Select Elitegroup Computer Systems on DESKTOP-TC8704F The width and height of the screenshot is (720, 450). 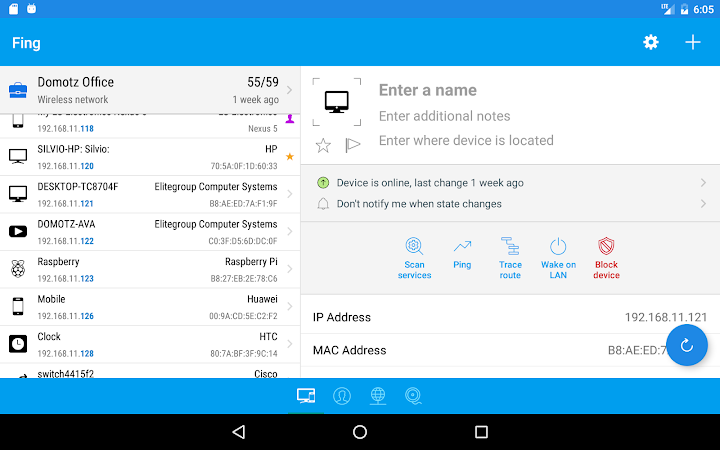point(216,187)
